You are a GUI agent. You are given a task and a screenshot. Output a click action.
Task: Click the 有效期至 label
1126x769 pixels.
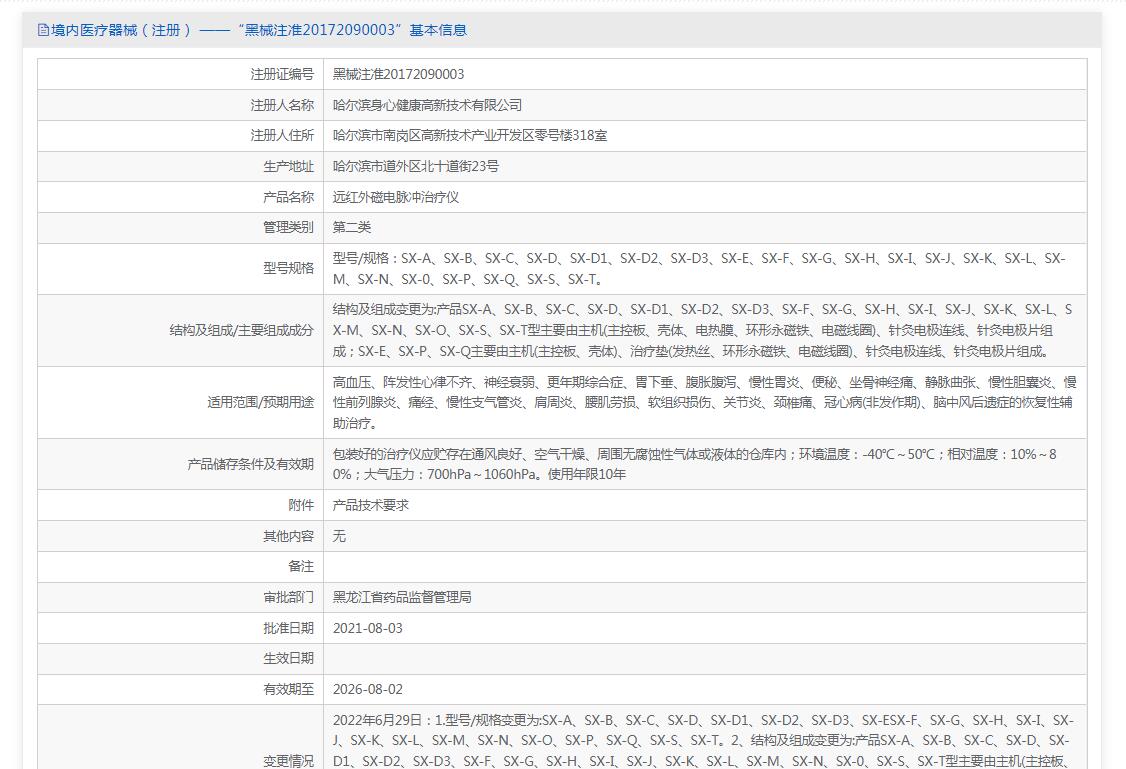288,689
